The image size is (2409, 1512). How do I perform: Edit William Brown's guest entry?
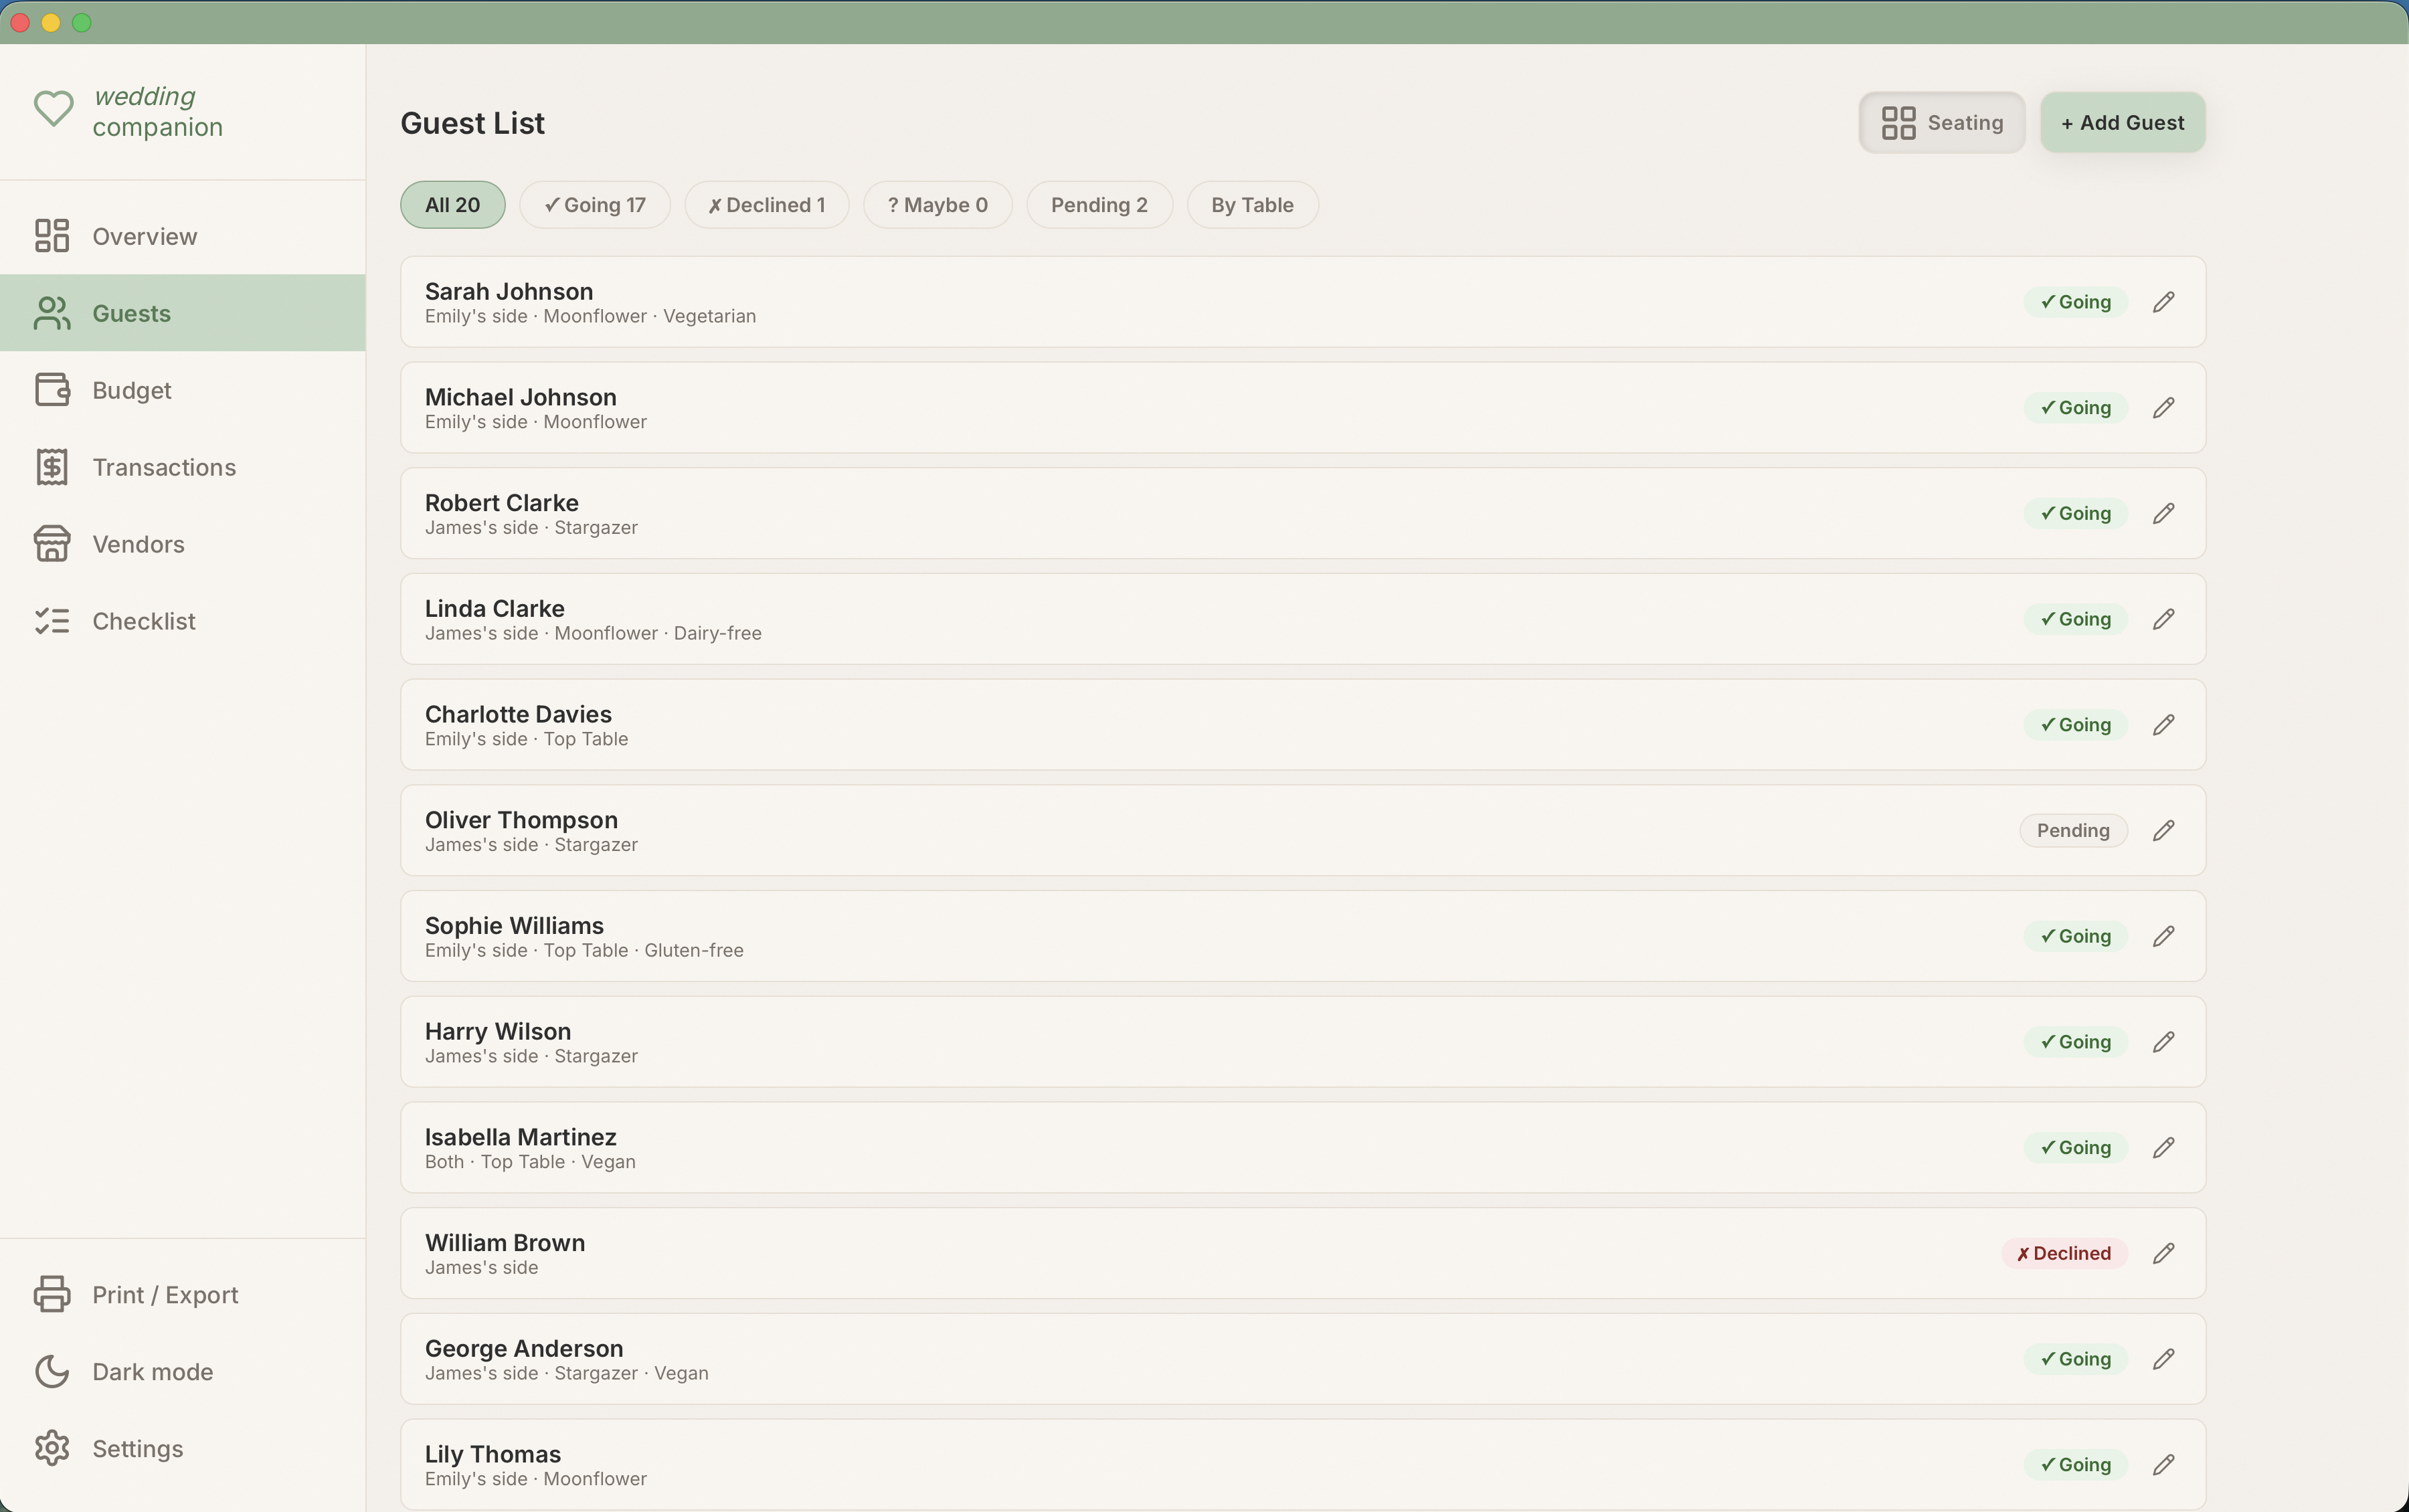pyautogui.click(x=2163, y=1253)
